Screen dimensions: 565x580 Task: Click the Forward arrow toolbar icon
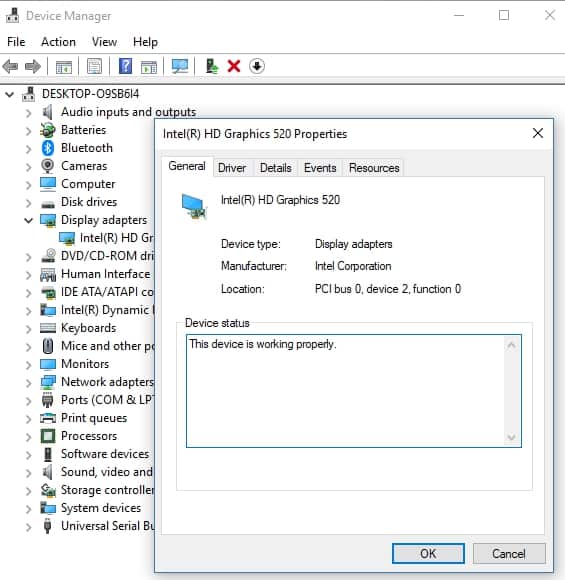tap(33, 67)
